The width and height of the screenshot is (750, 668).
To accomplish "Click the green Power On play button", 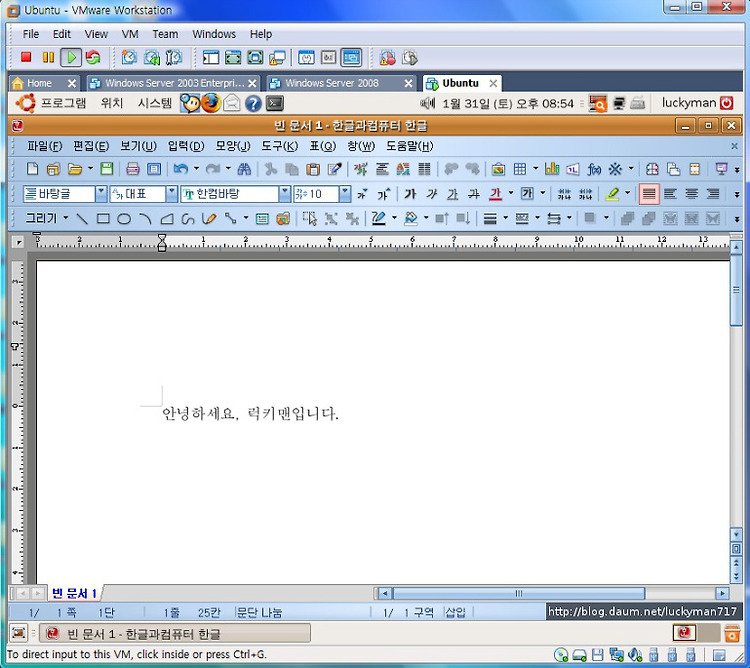I will 71,58.
